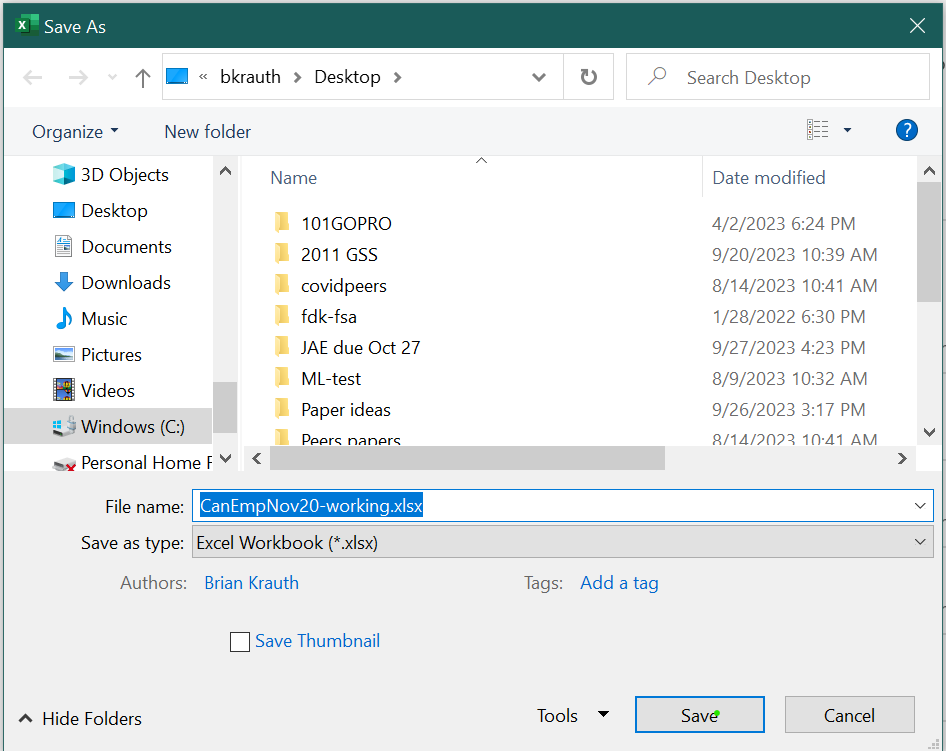
Task: Click the Save button
Action: 699,714
